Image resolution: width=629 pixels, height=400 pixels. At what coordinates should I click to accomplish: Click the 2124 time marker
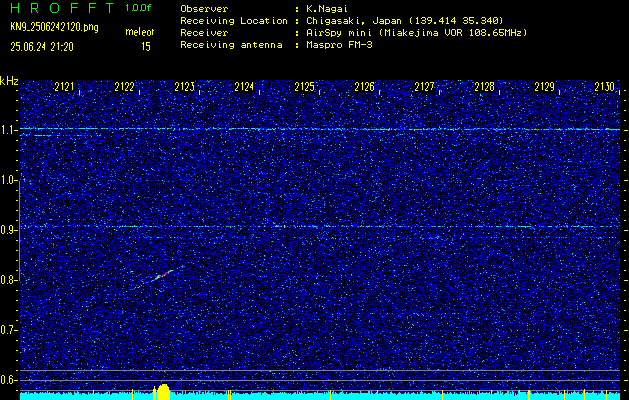click(244, 87)
